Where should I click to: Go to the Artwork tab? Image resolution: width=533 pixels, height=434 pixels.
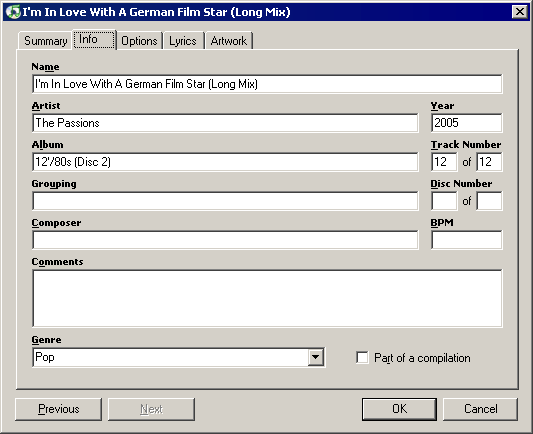point(228,41)
